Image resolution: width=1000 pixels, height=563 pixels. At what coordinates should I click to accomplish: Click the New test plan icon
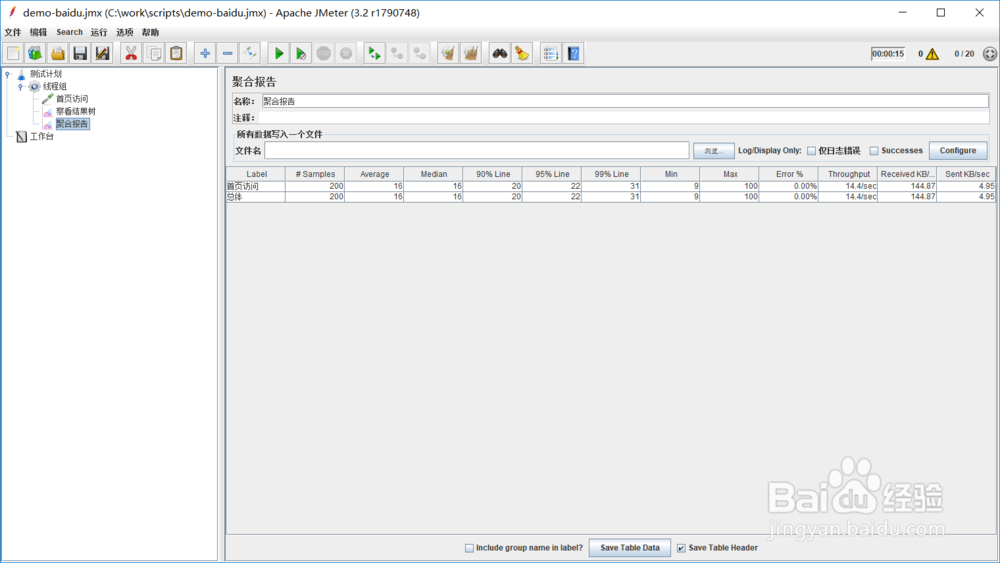coord(13,54)
